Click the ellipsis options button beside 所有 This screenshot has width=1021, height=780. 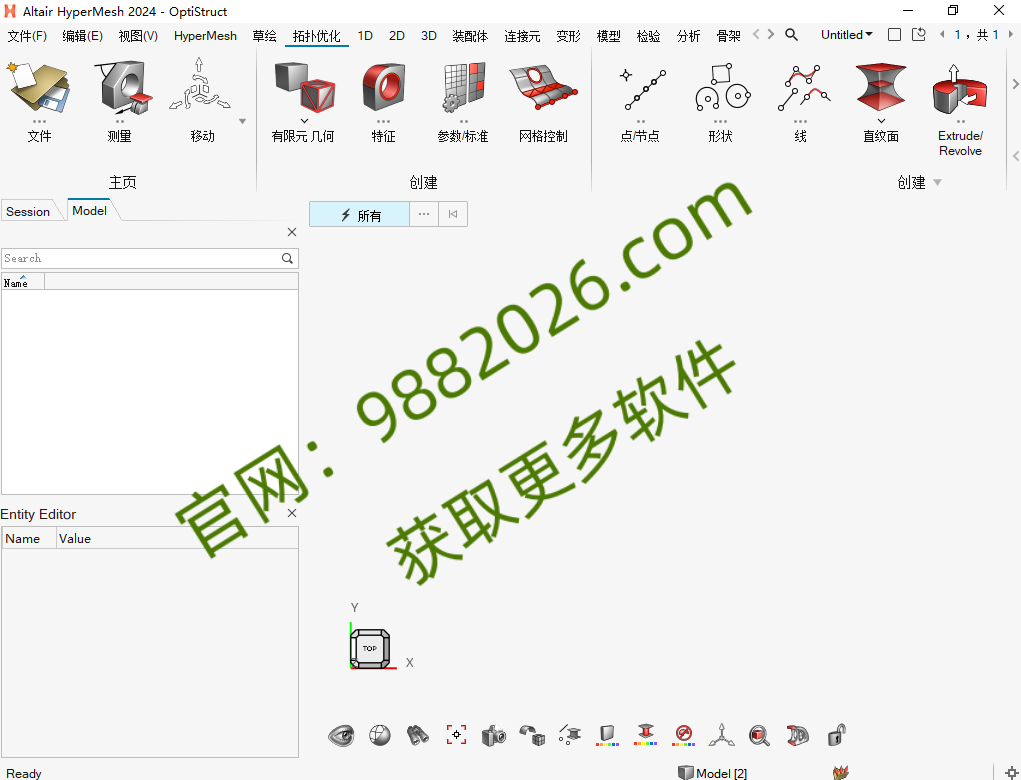pyautogui.click(x=424, y=214)
